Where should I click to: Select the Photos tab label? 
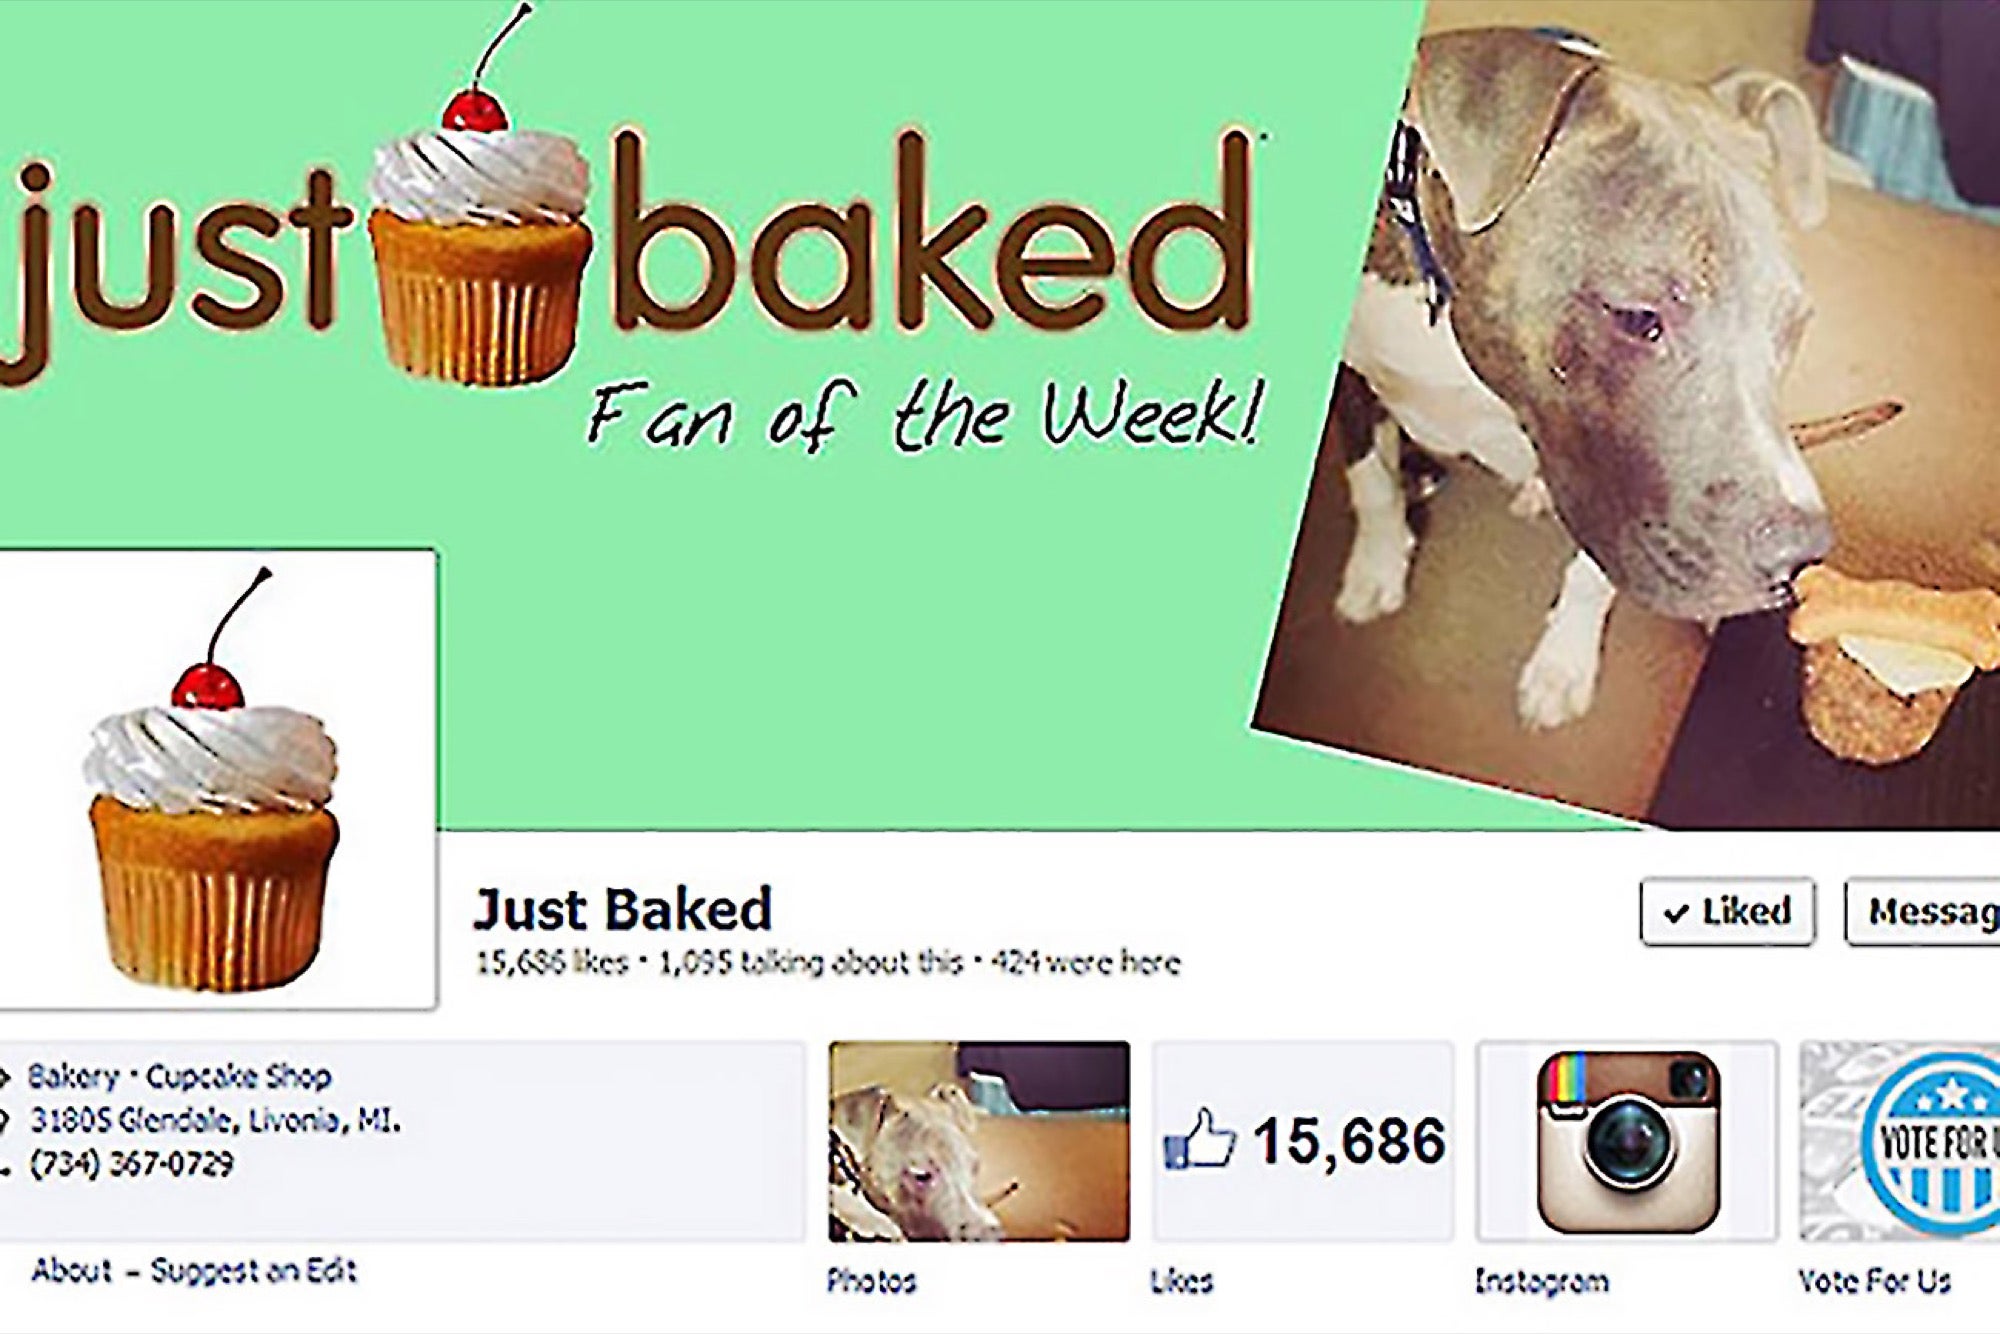click(871, 1281)
